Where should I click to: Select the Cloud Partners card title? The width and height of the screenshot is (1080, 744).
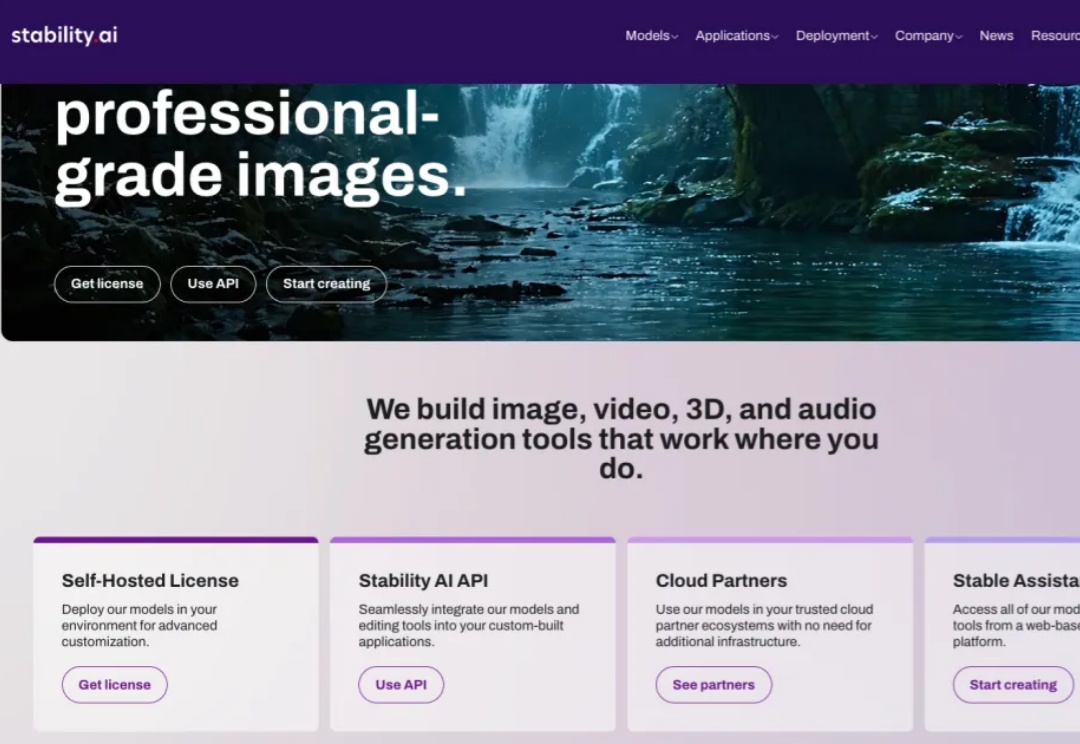[721, 581]
